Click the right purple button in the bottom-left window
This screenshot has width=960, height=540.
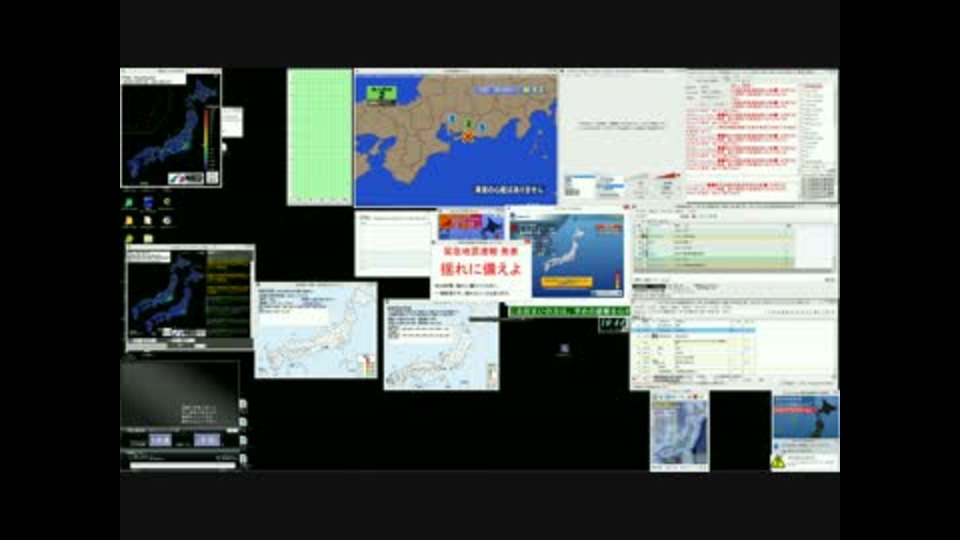(x=206, y=440)
